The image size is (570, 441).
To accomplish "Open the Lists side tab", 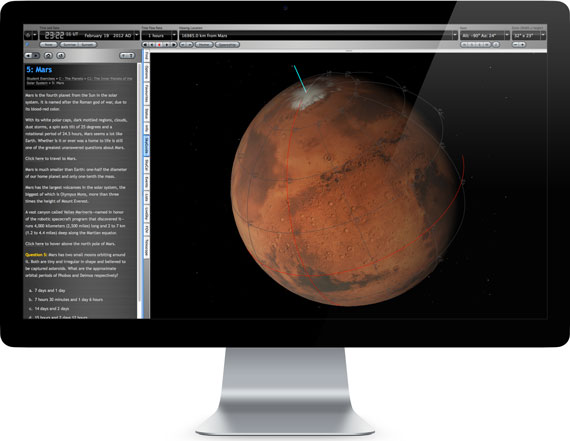I will click(x=146, y=197).
